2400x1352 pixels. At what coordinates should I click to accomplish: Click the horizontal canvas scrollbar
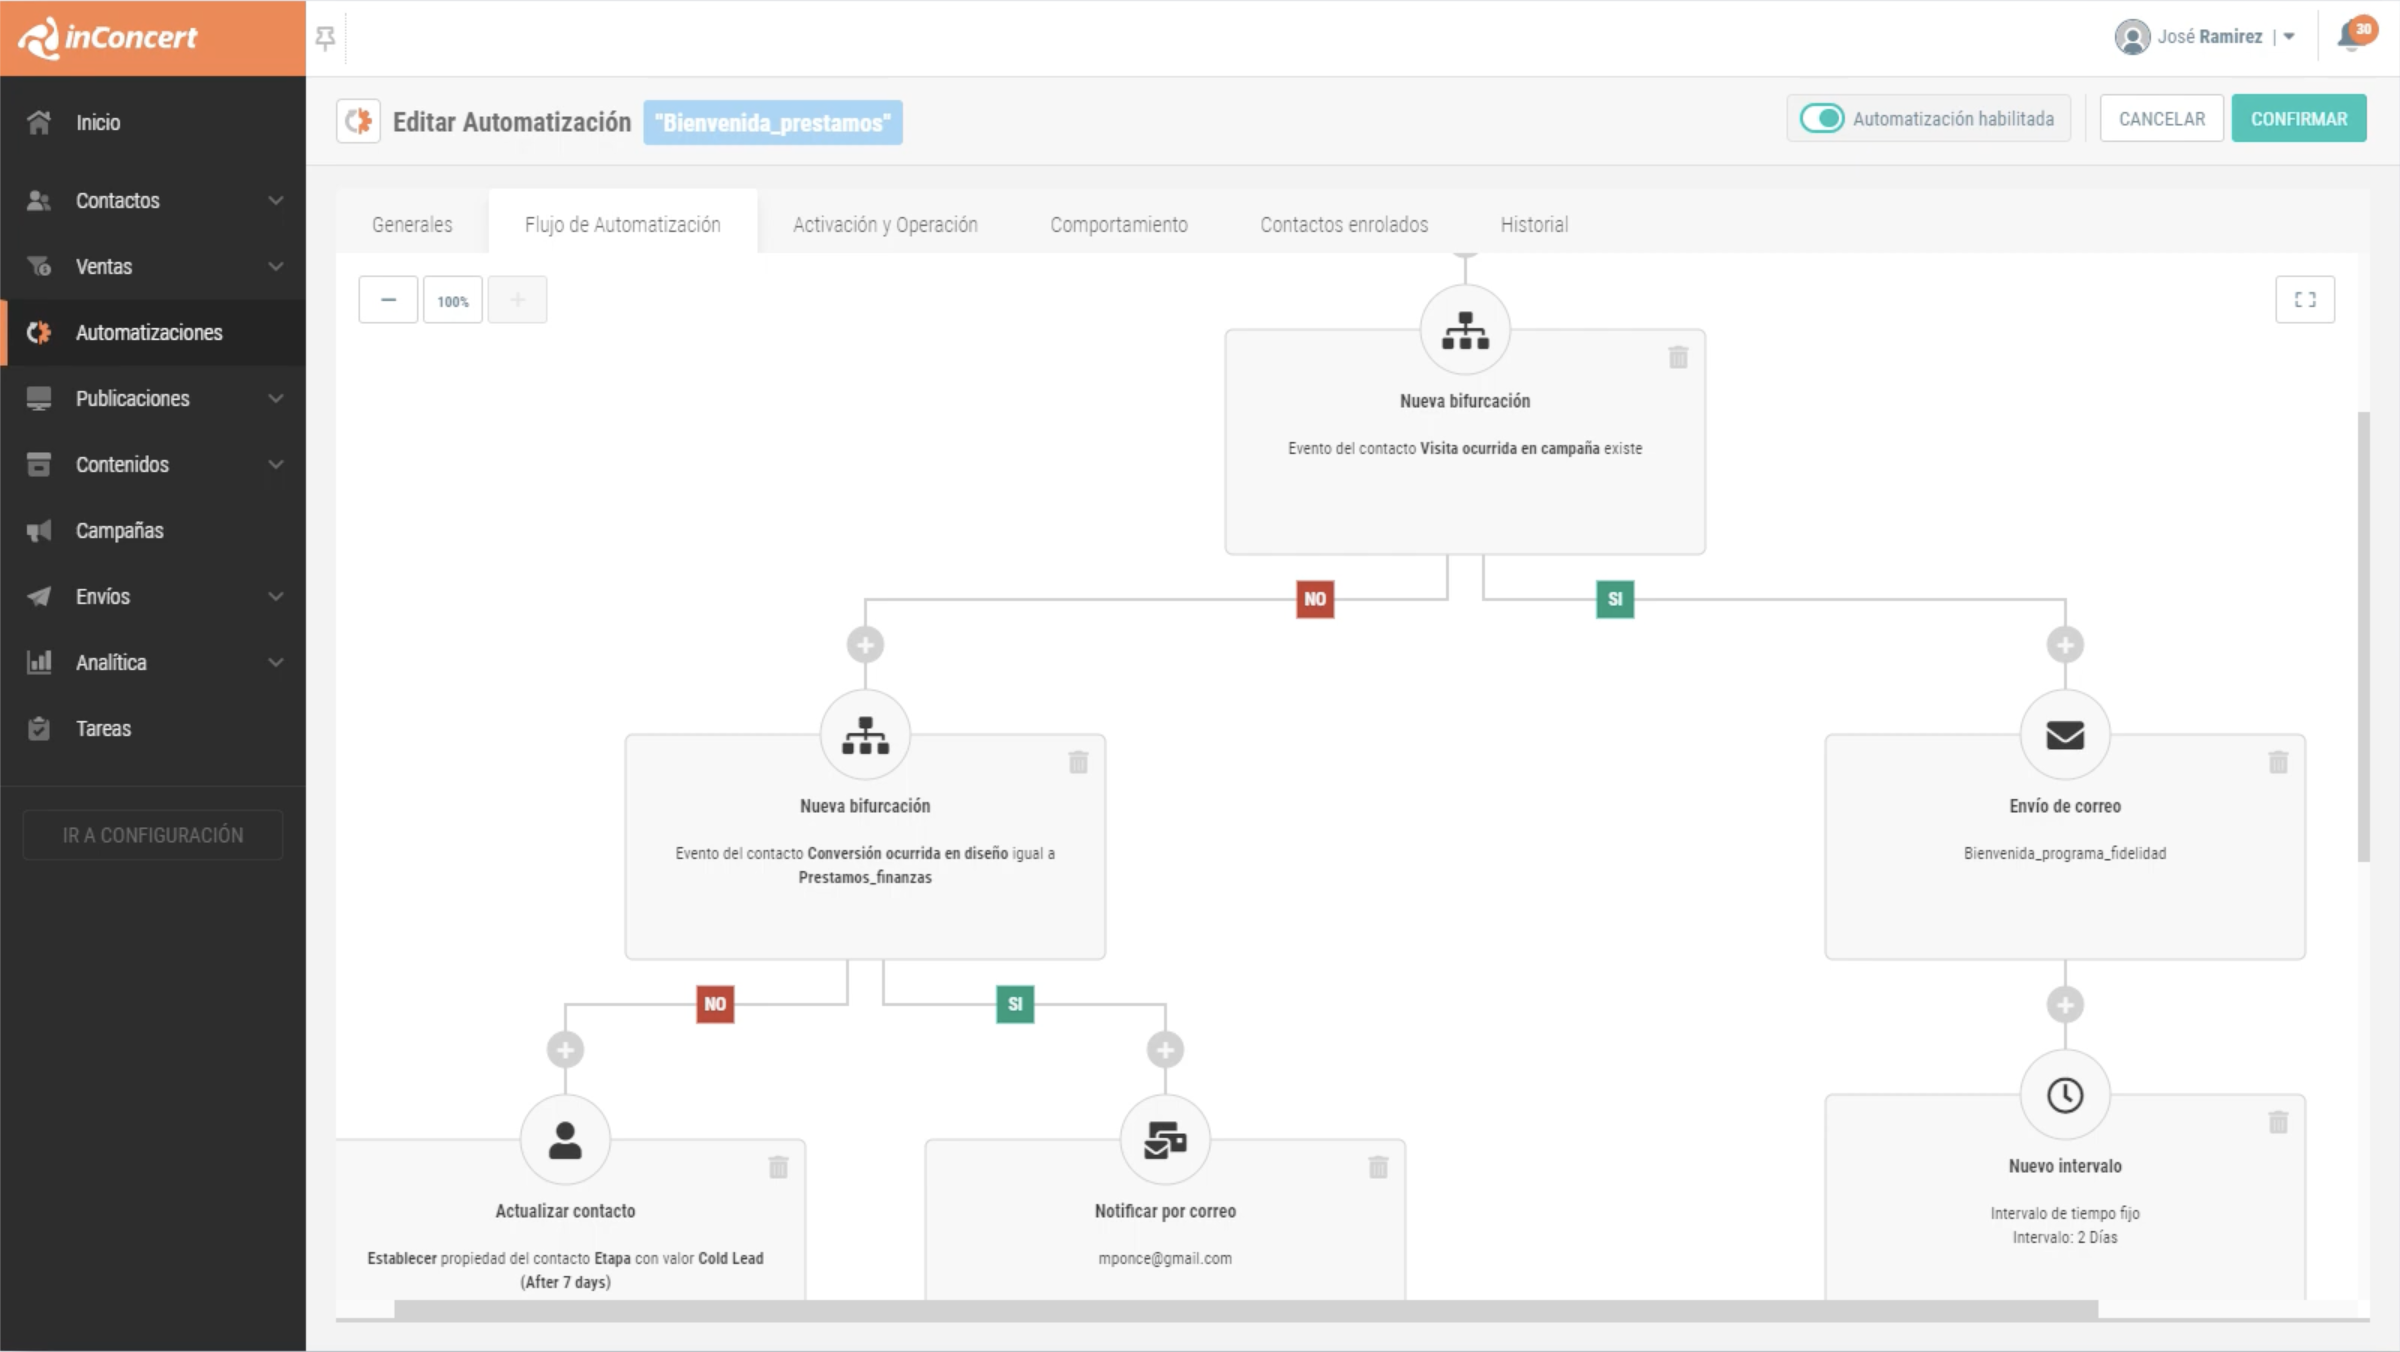1245,1309
